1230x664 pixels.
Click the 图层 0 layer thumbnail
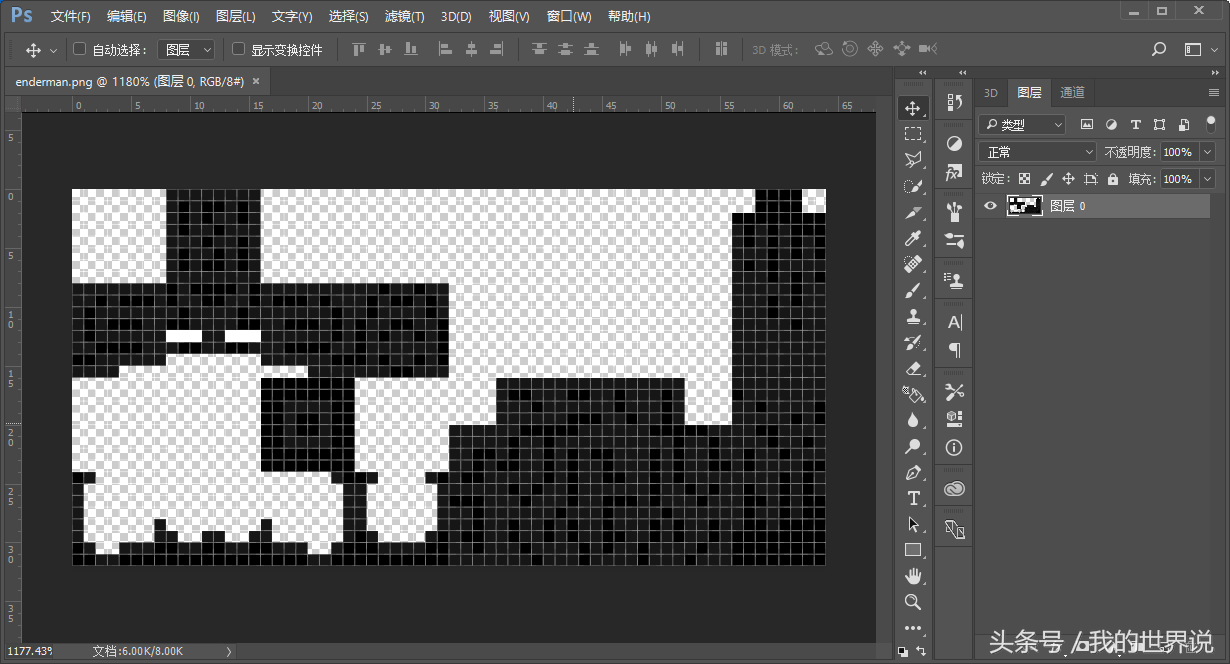[x=1024, y=206]
